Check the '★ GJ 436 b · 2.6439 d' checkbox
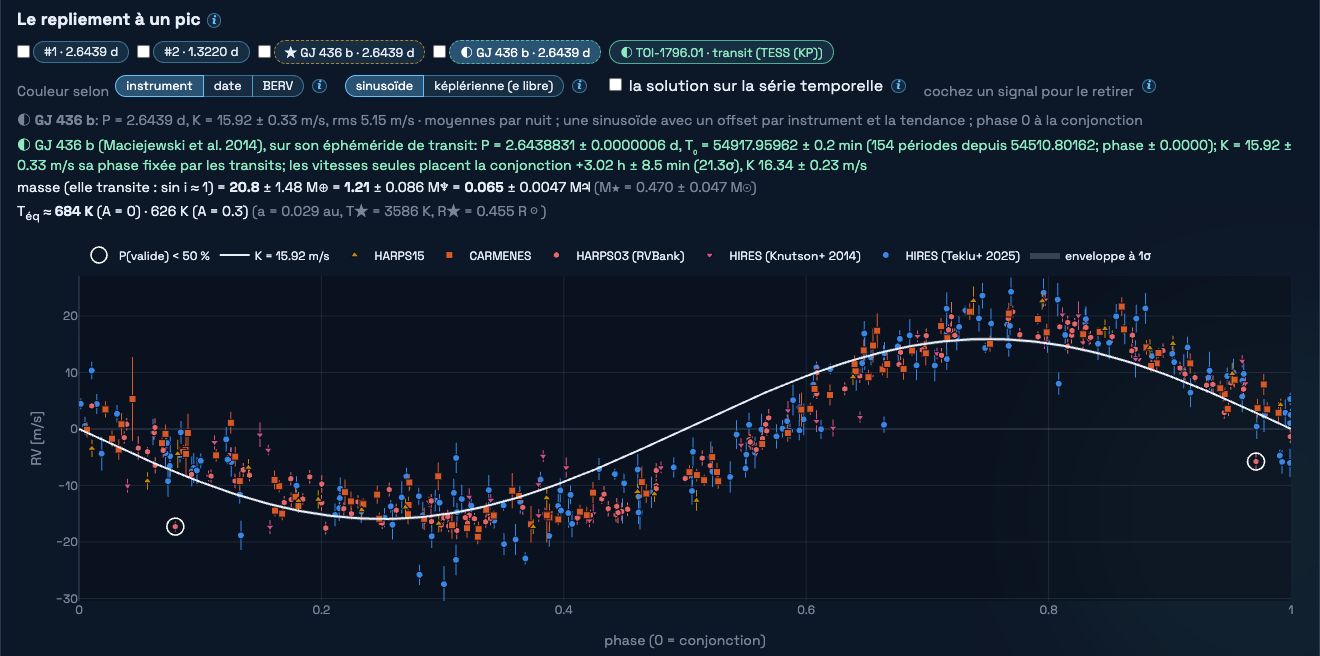1320x656 pixels. pyautogui.click(x=264, y=51)
